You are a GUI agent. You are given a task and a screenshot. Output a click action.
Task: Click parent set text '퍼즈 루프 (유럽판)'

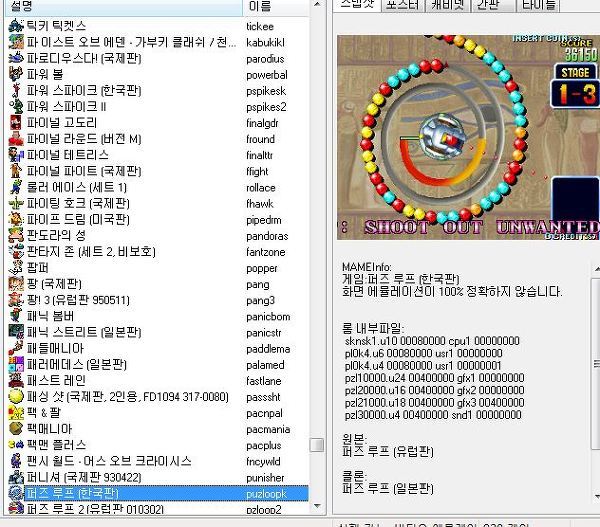click(x=388, y=451)
